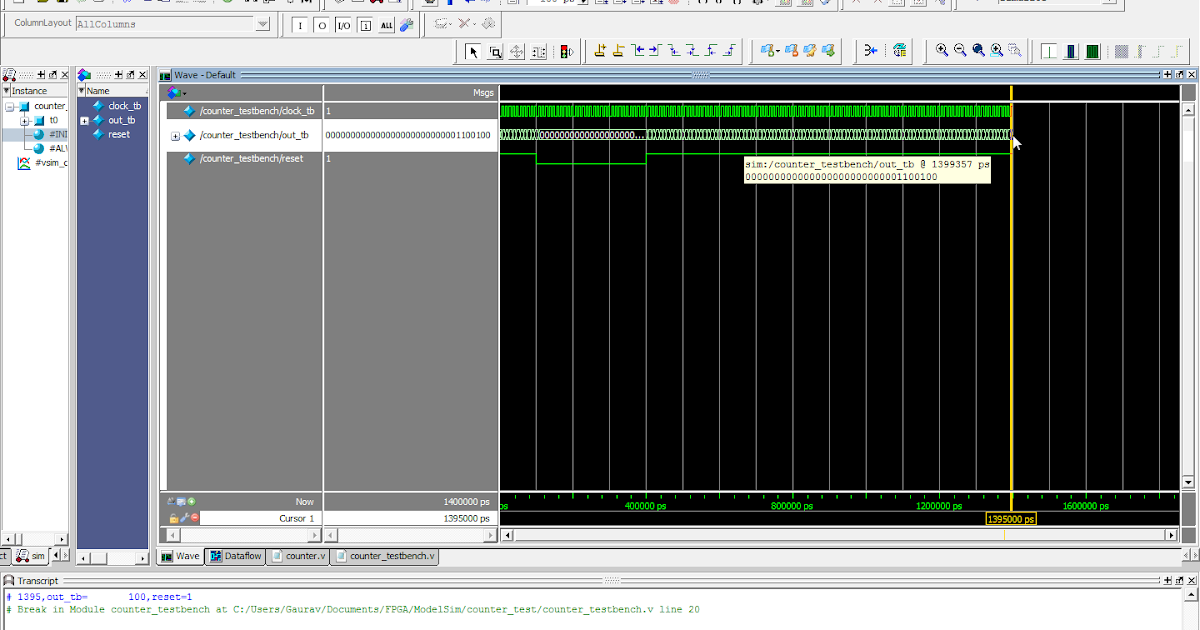Viewport: 1200px width, 630px height.
Task: Click the Zoom In magnifier icon
Action: pos(942,51)
